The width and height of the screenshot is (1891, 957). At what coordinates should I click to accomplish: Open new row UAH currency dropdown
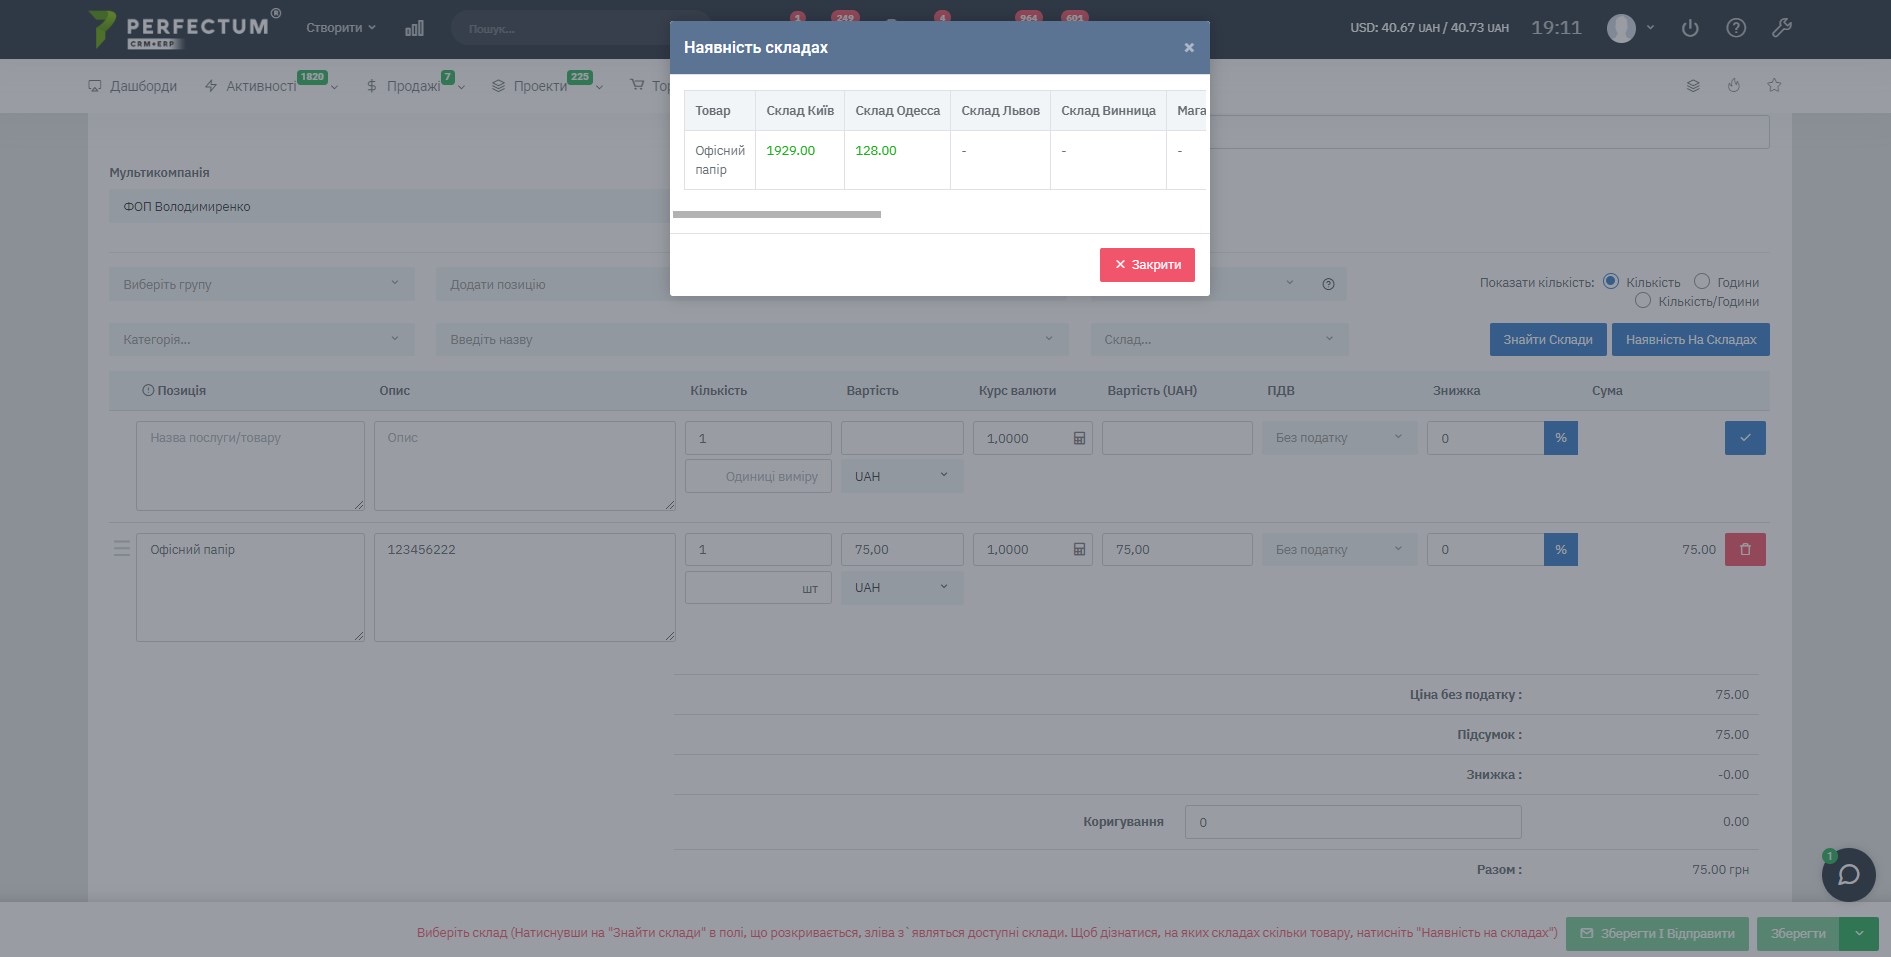point(902,477)
